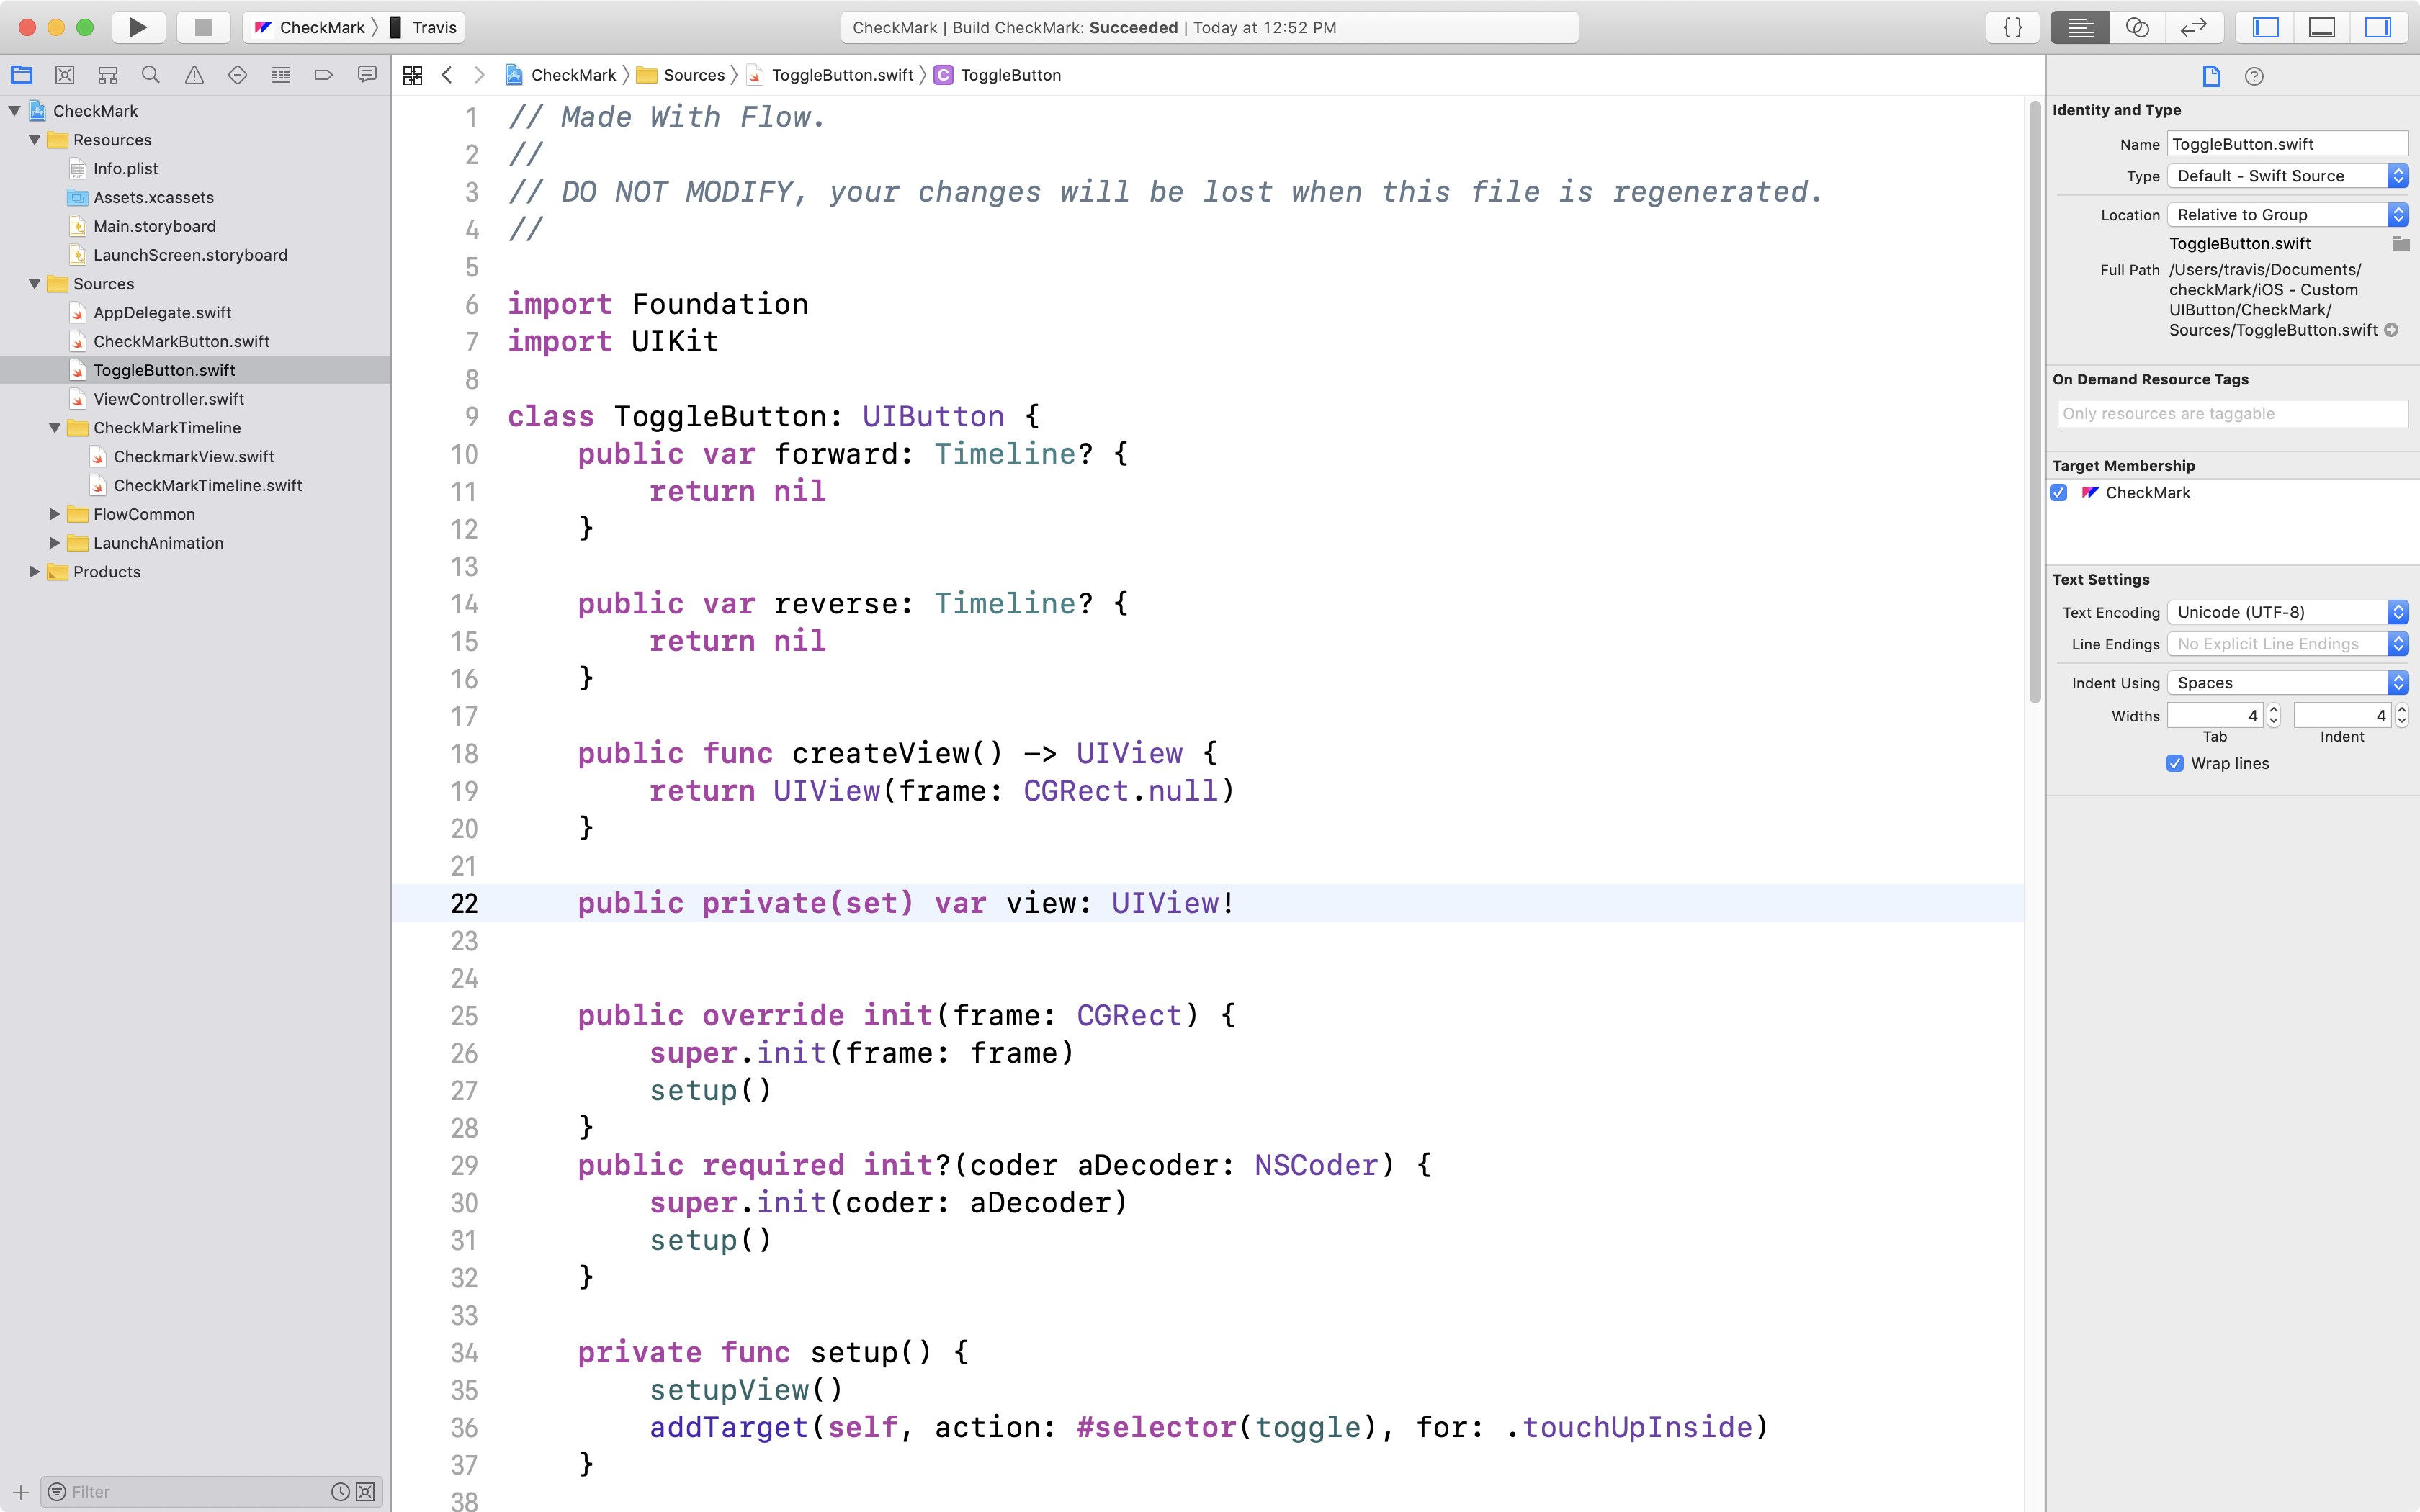This screenshot has height=1512, width=2420.
Task: Collapse the CheckMarkTimeline group
Action: [x=55, y=427]
